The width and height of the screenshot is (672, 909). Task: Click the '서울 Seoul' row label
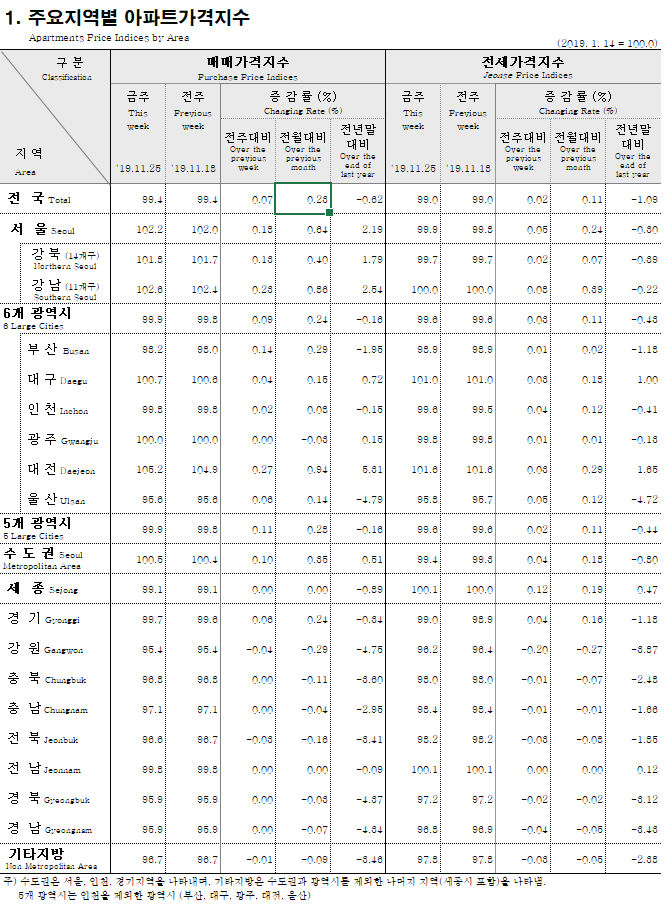point(42,228)
